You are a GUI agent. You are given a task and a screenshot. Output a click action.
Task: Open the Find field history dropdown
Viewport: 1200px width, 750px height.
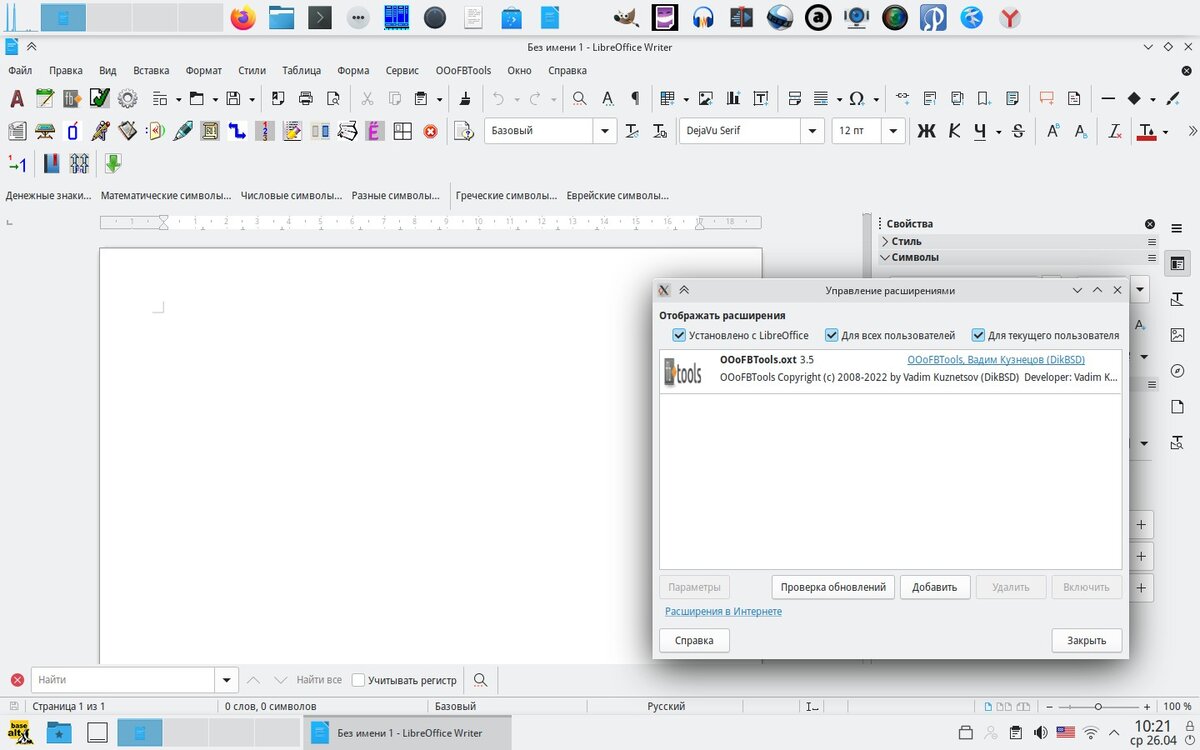(227, 680)
